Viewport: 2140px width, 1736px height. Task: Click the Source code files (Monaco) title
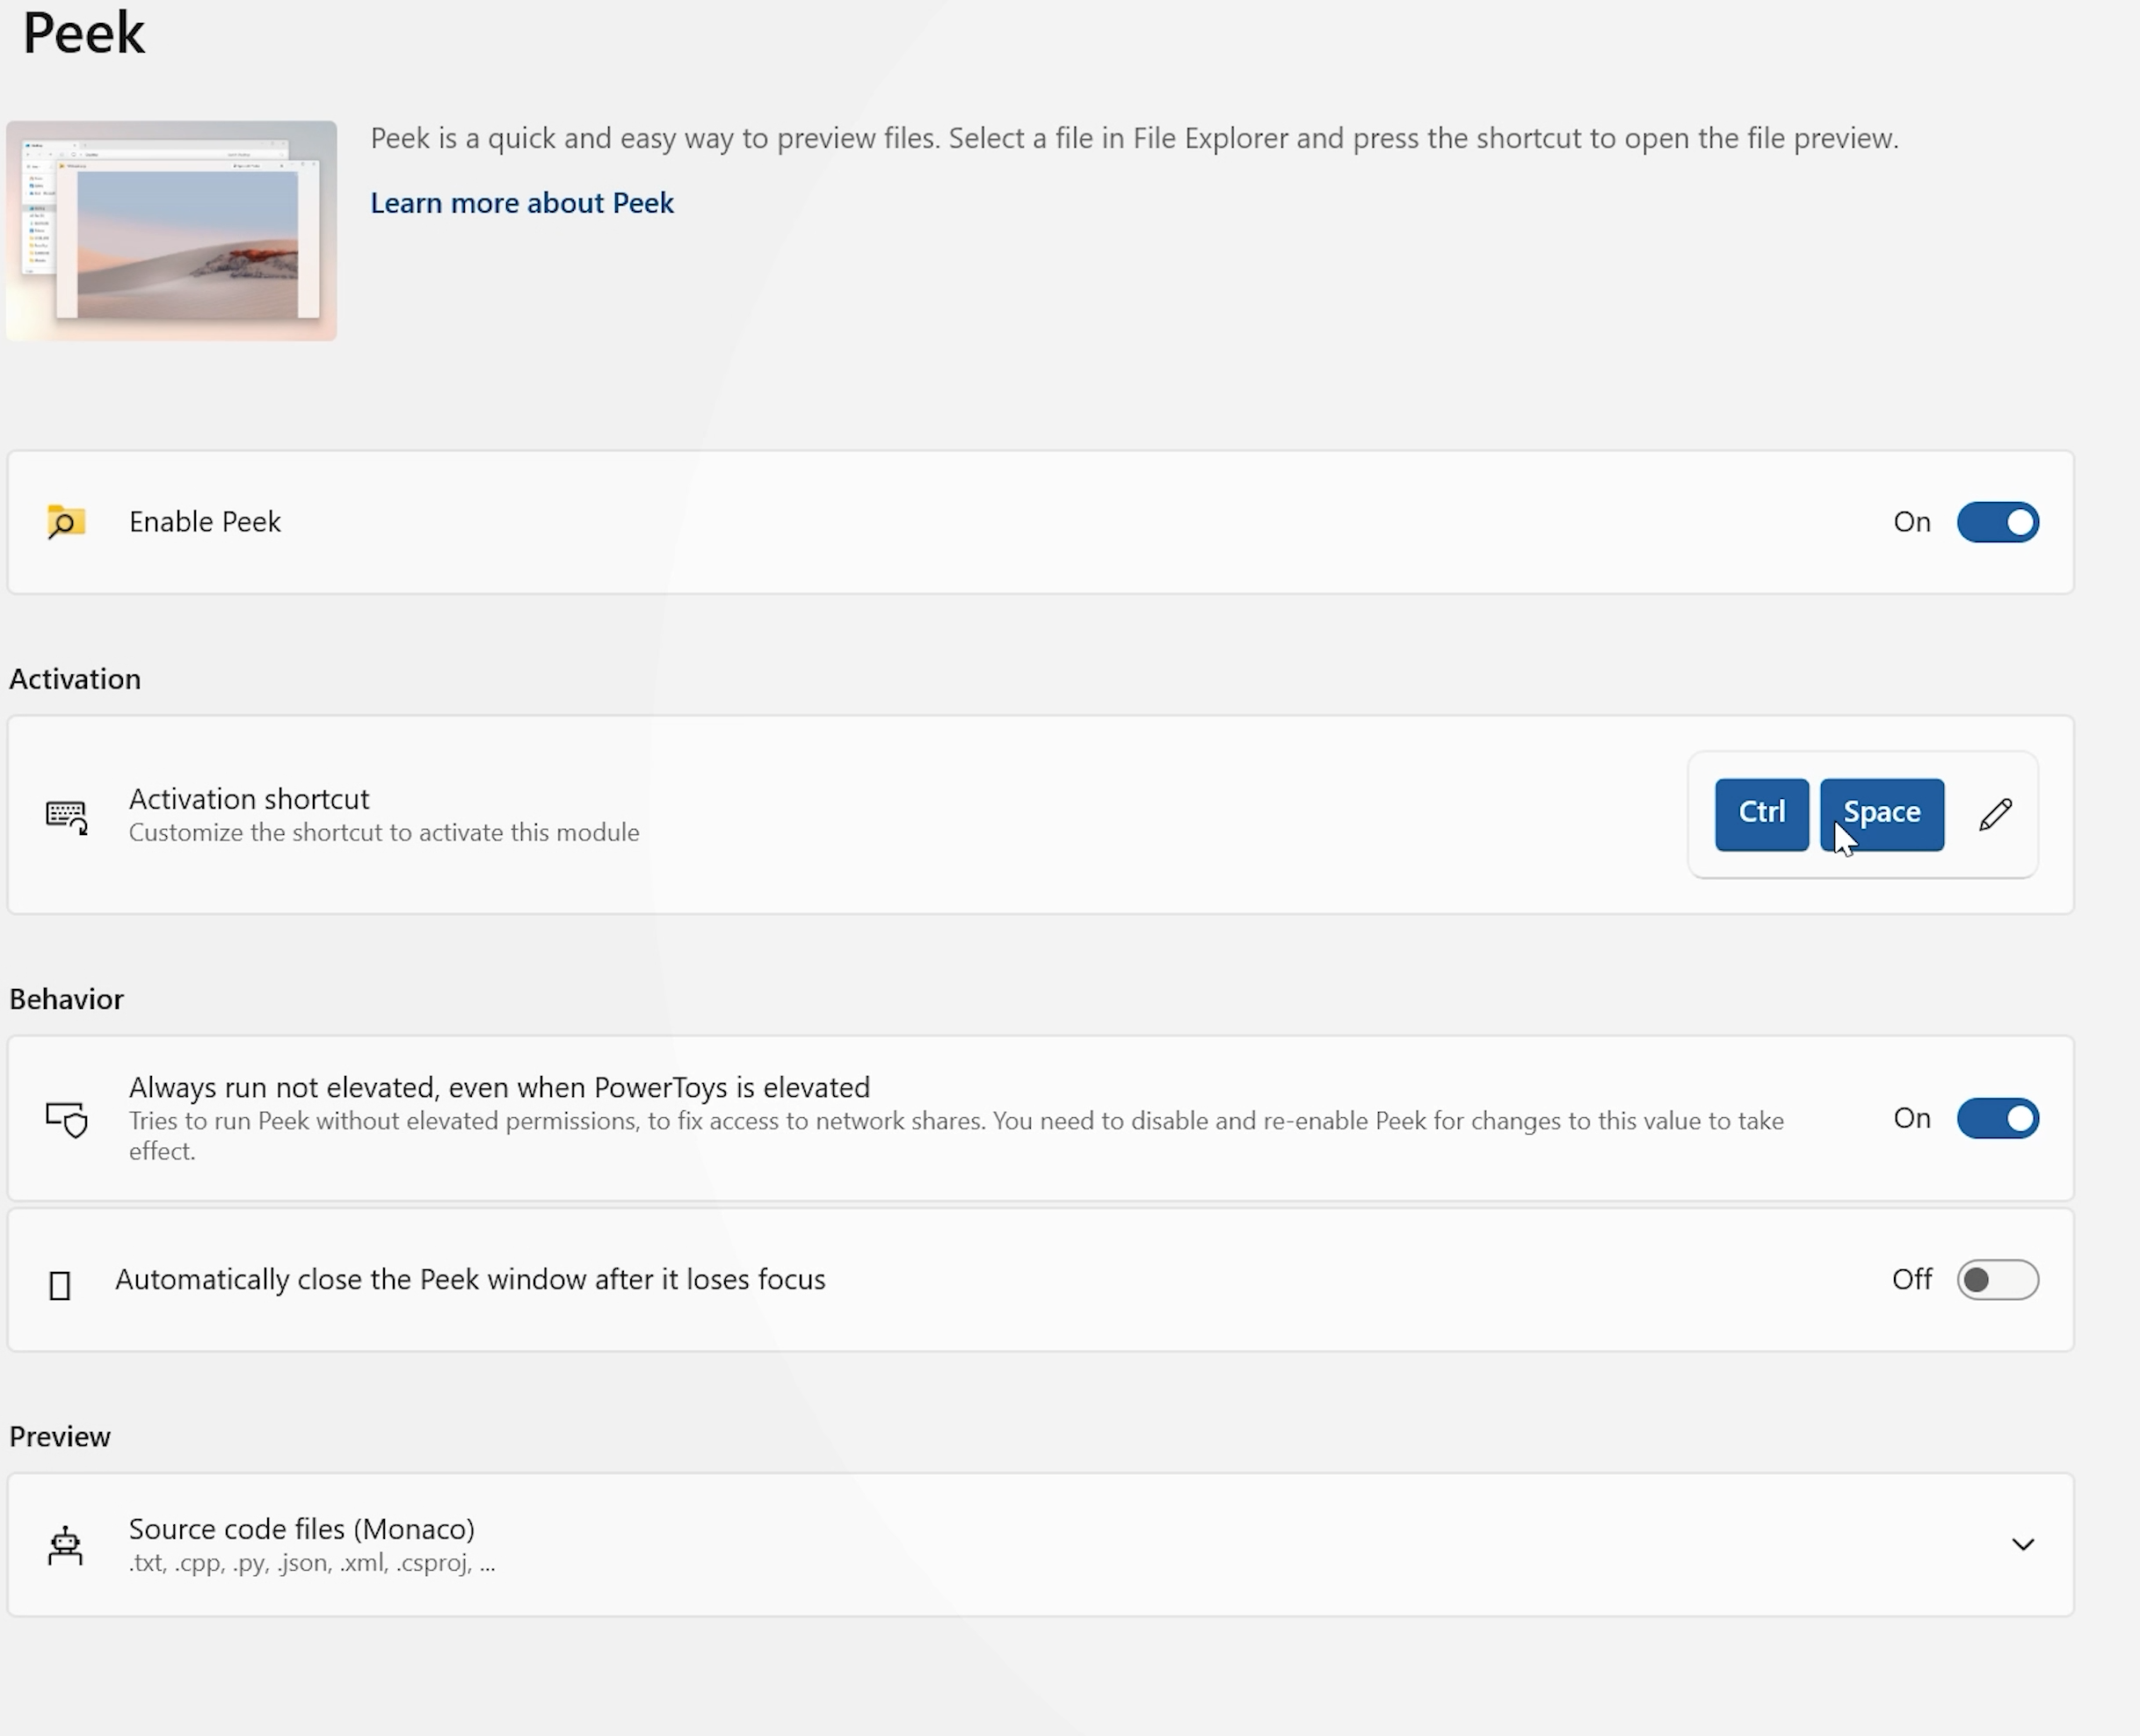(302, 1529)
